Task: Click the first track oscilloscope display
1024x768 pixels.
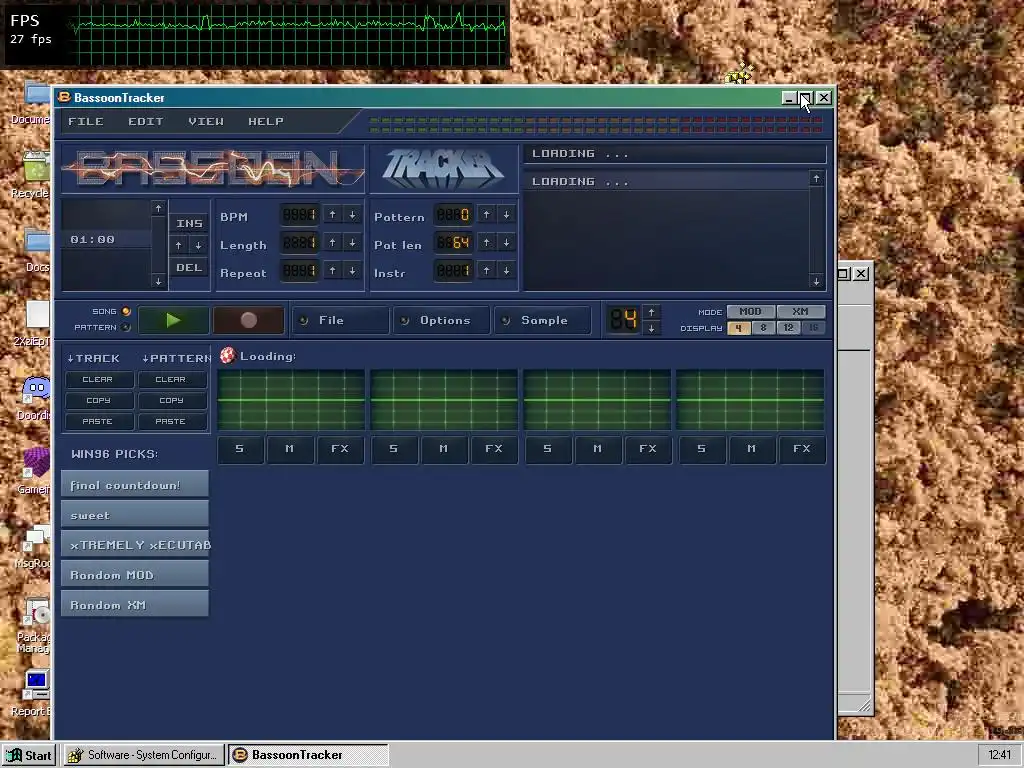Action: (x=291, y=400)
